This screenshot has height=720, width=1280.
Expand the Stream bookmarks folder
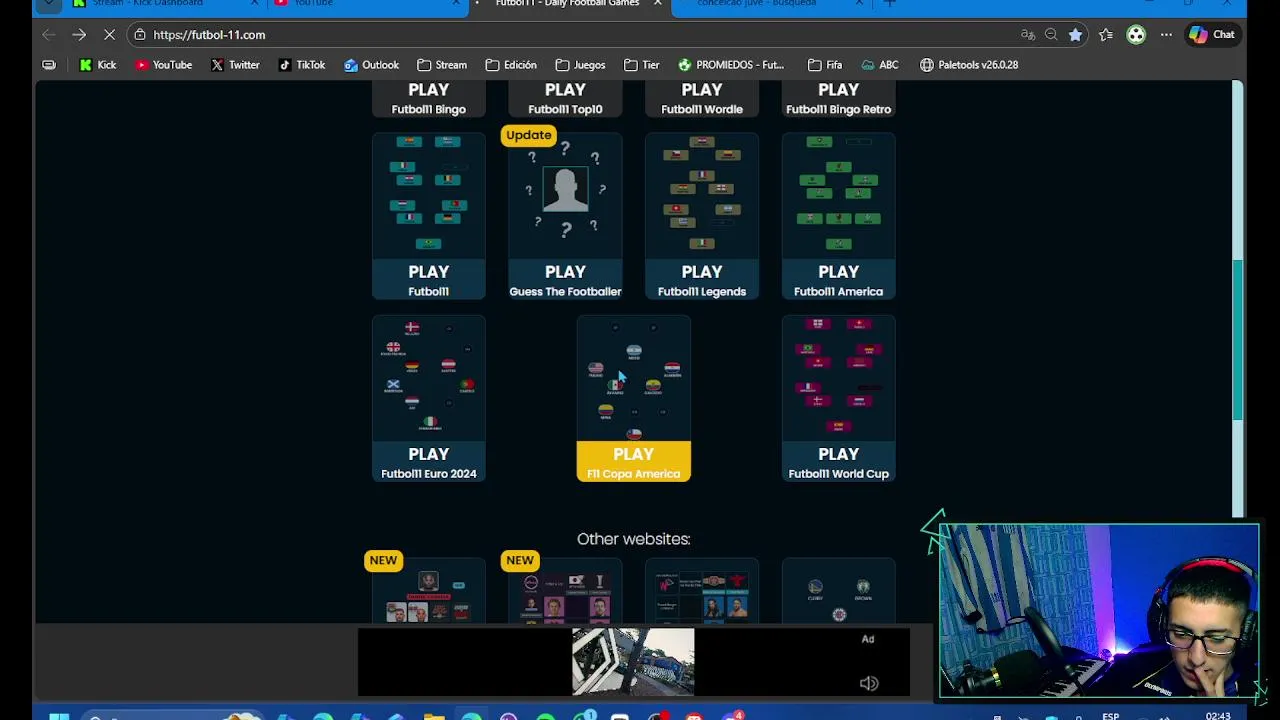(442, 65)
